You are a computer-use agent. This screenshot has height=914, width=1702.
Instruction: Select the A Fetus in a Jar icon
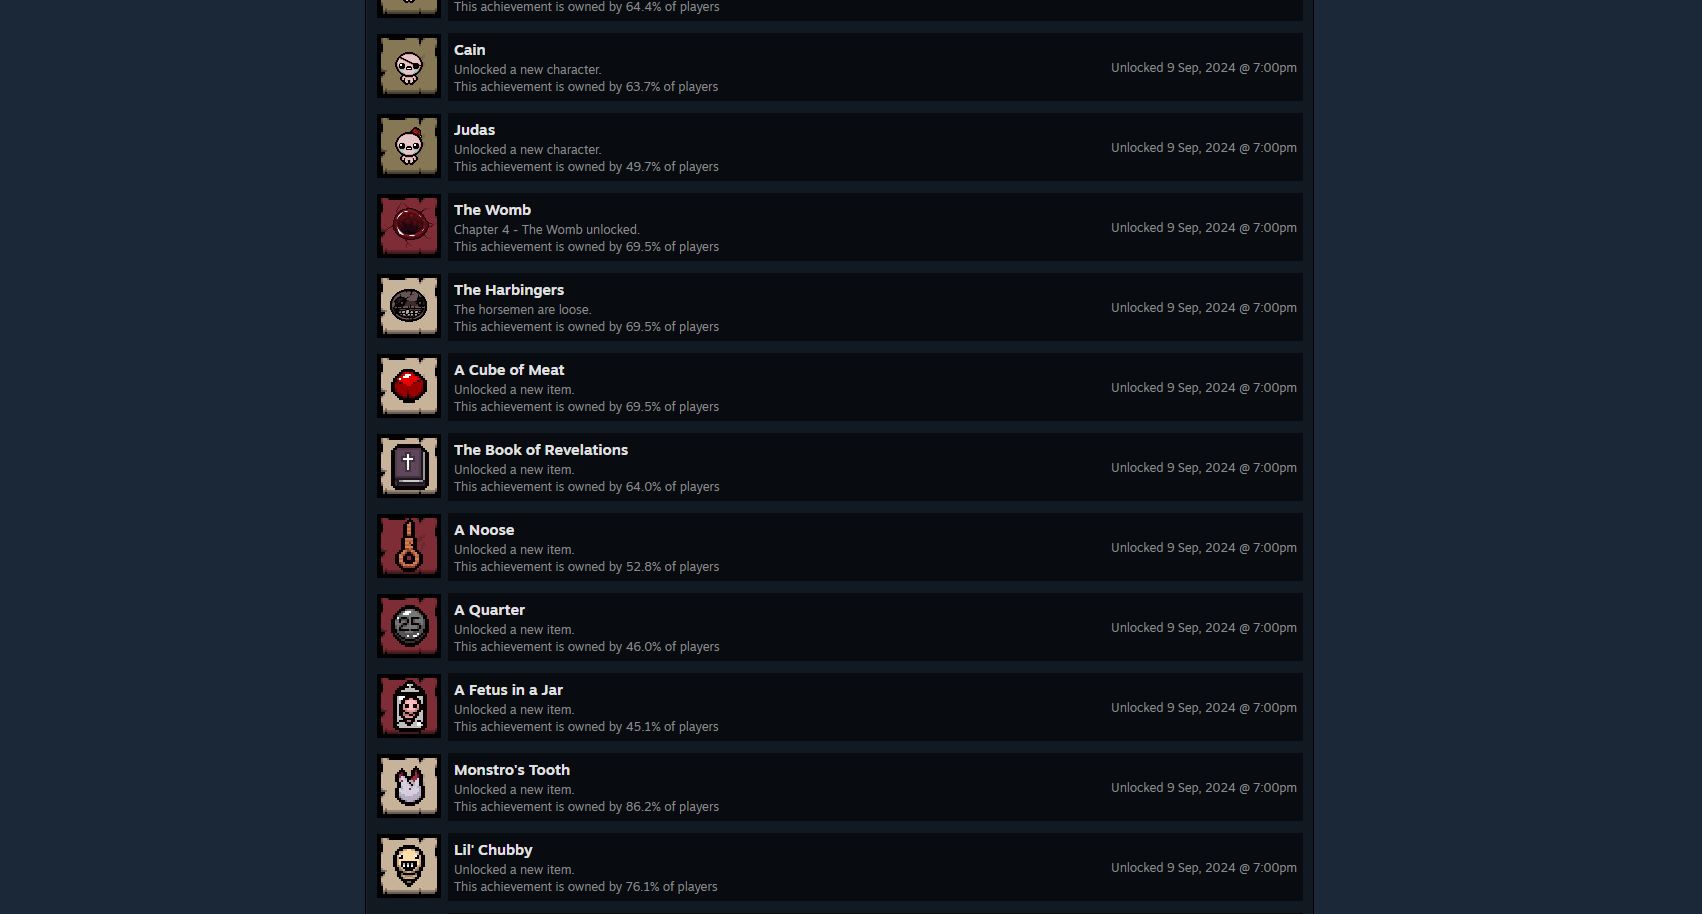point(409,707)
